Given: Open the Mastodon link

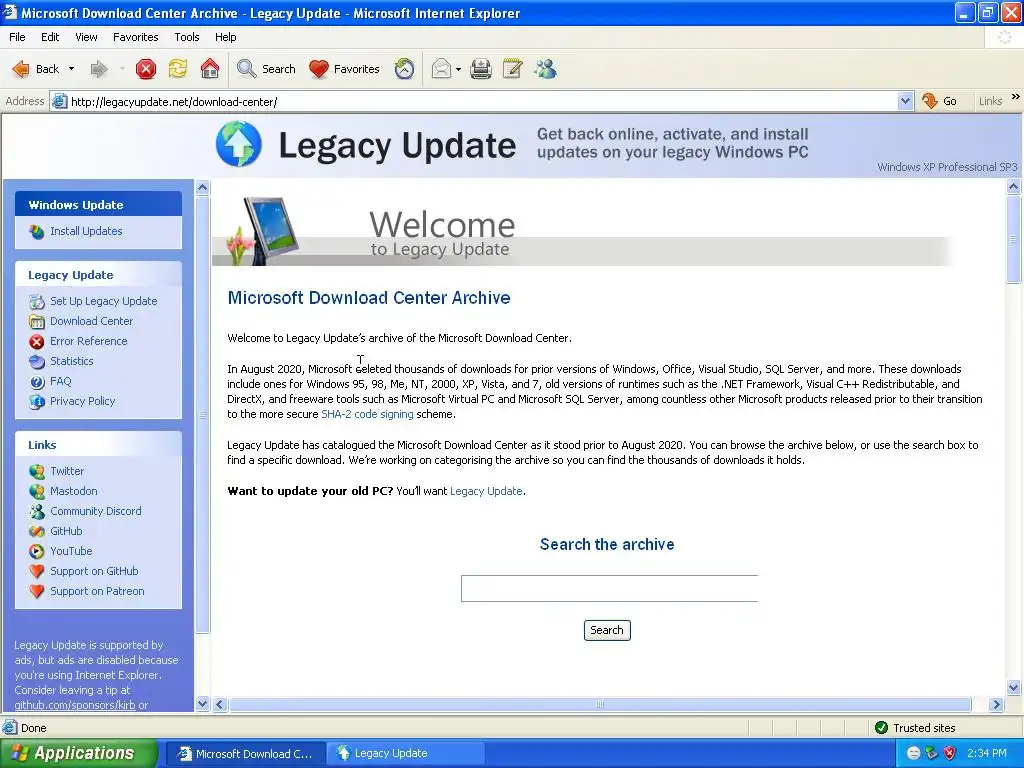Looking at the screenshot, I should (74, 491).
